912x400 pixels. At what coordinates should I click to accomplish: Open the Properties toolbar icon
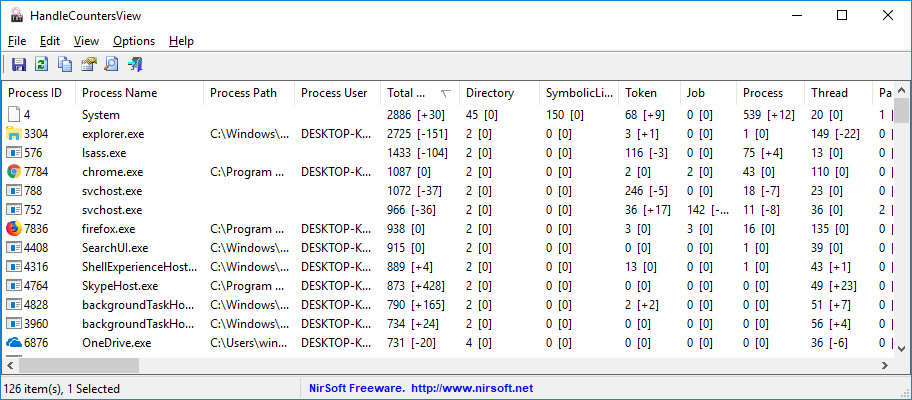click(x=88, y=65)
